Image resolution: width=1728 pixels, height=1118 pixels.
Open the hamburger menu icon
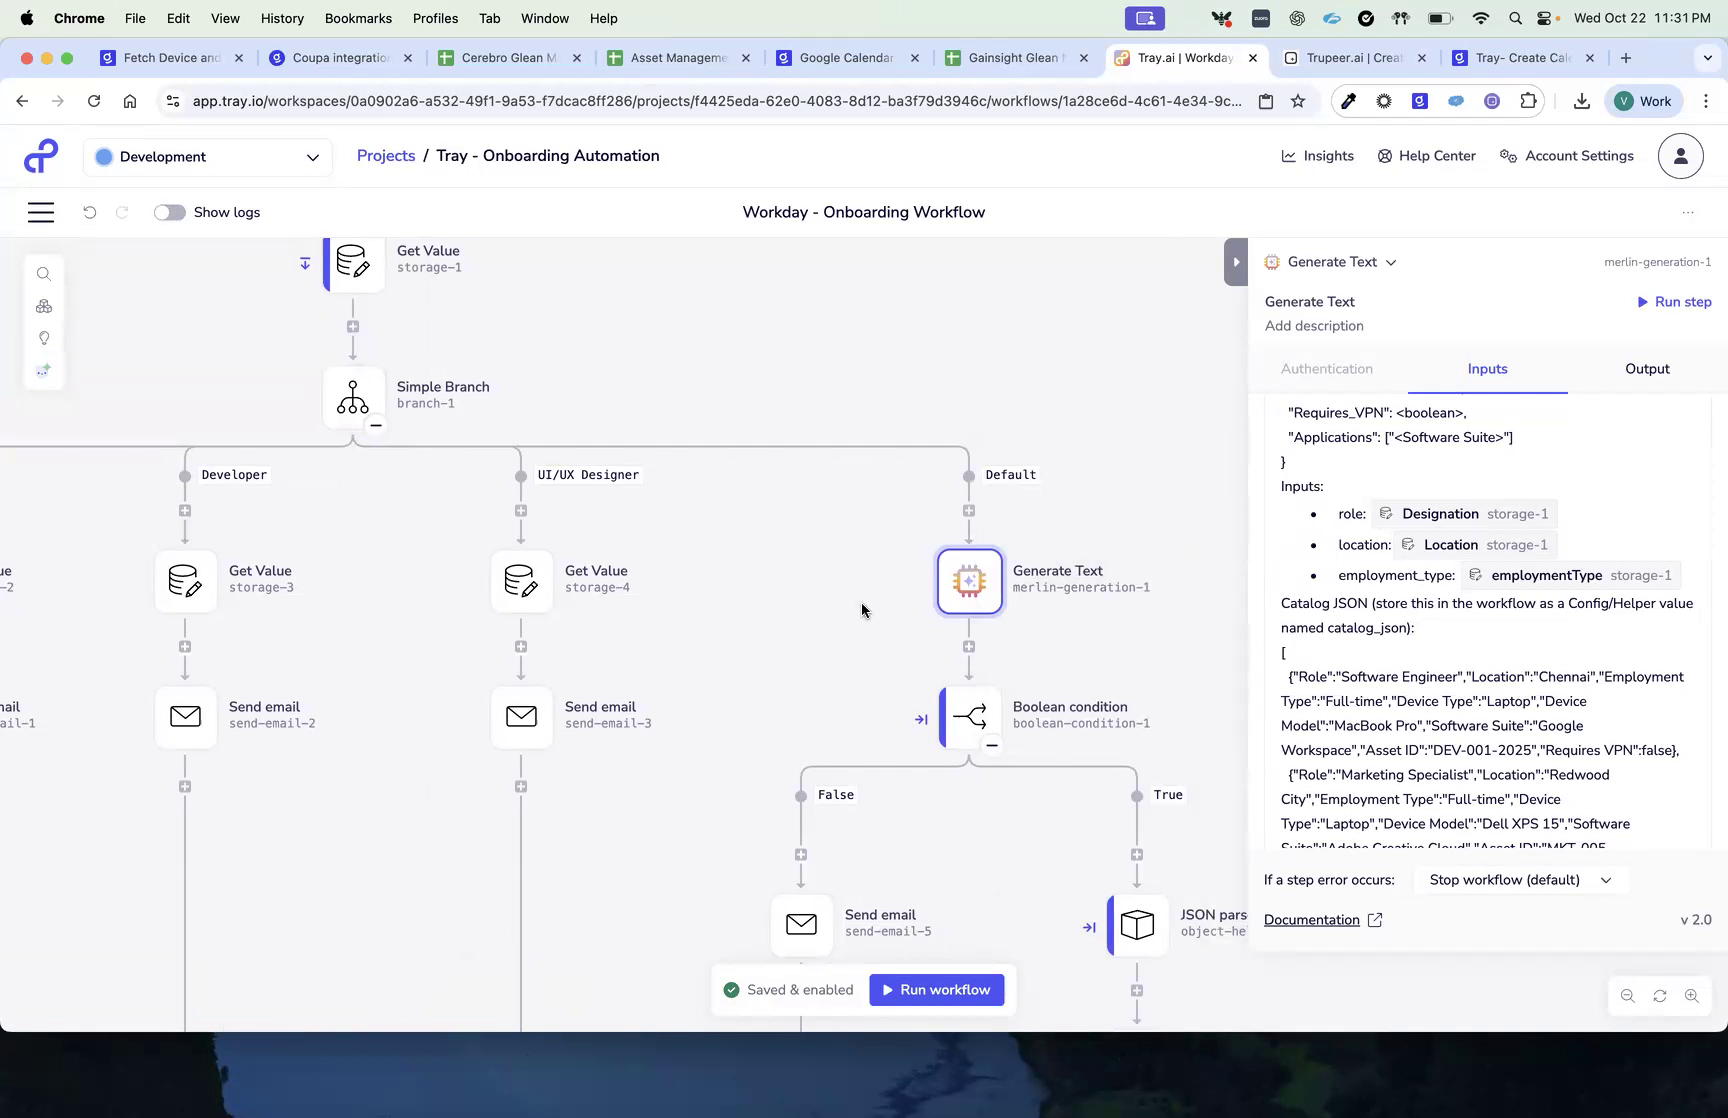pyautogui.click(x=41, y=212)
